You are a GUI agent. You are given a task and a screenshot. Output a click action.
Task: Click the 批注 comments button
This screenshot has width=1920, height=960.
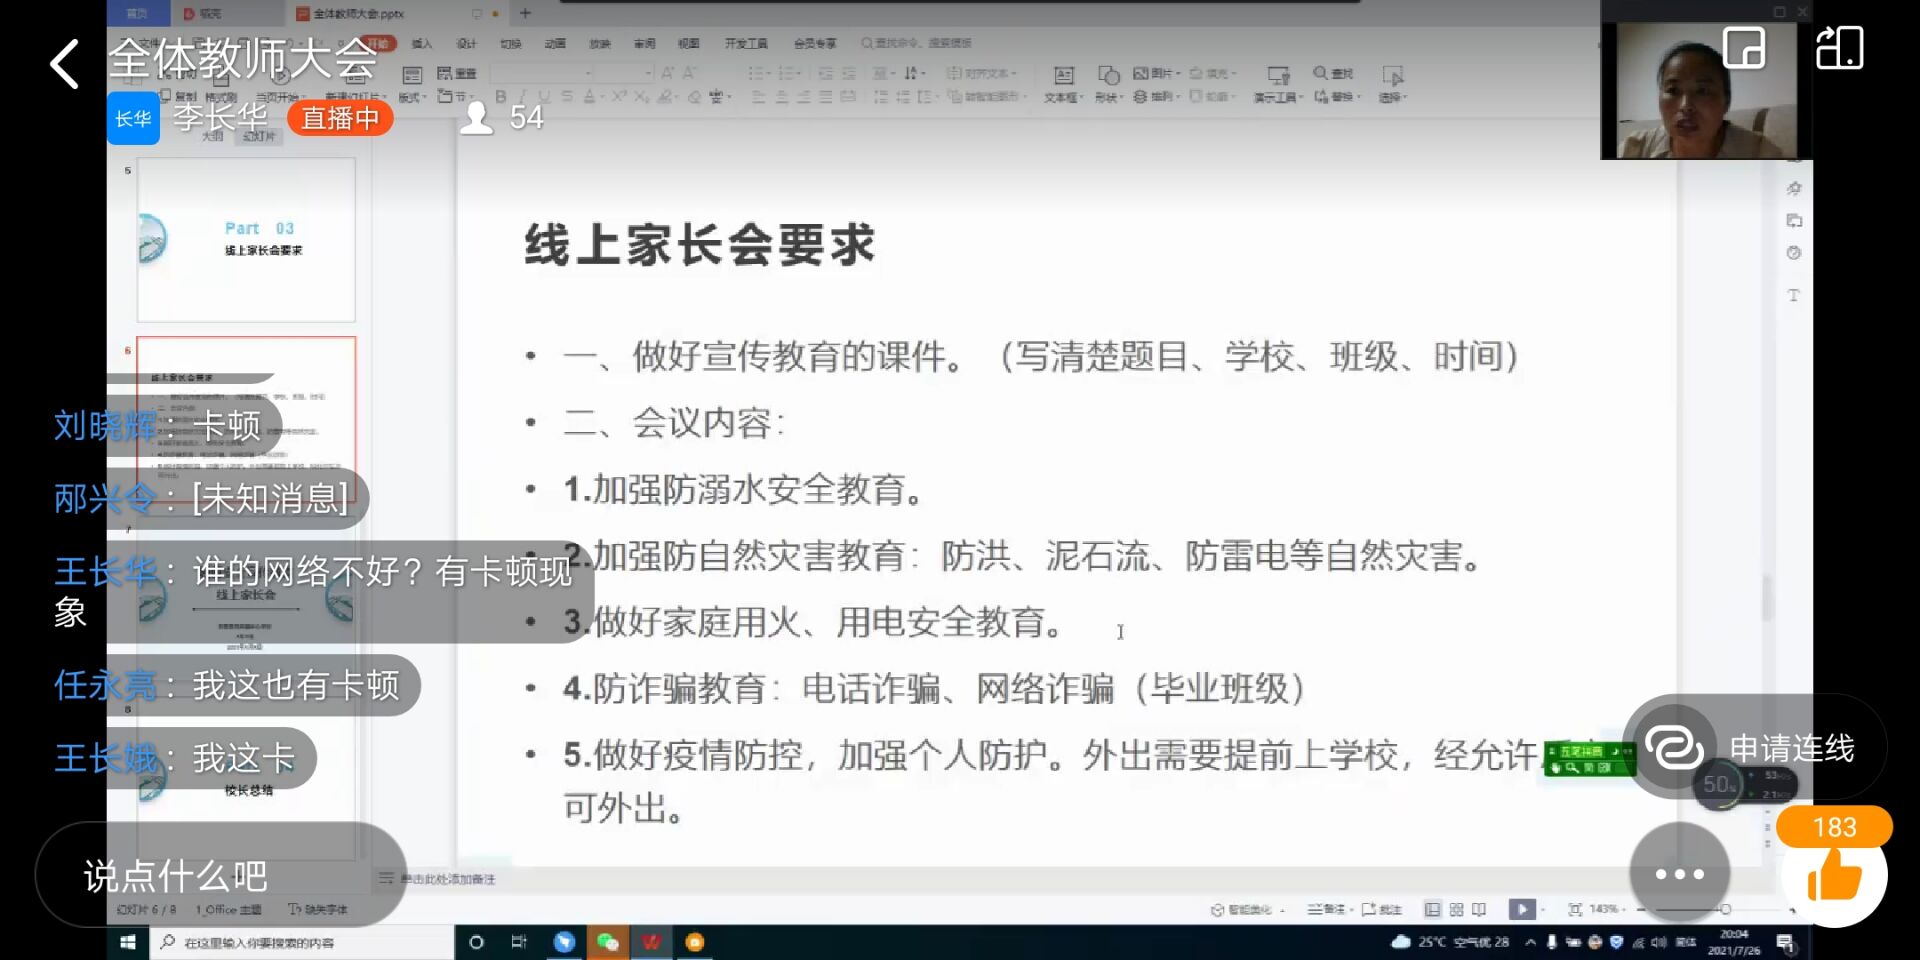point(1381,909)
